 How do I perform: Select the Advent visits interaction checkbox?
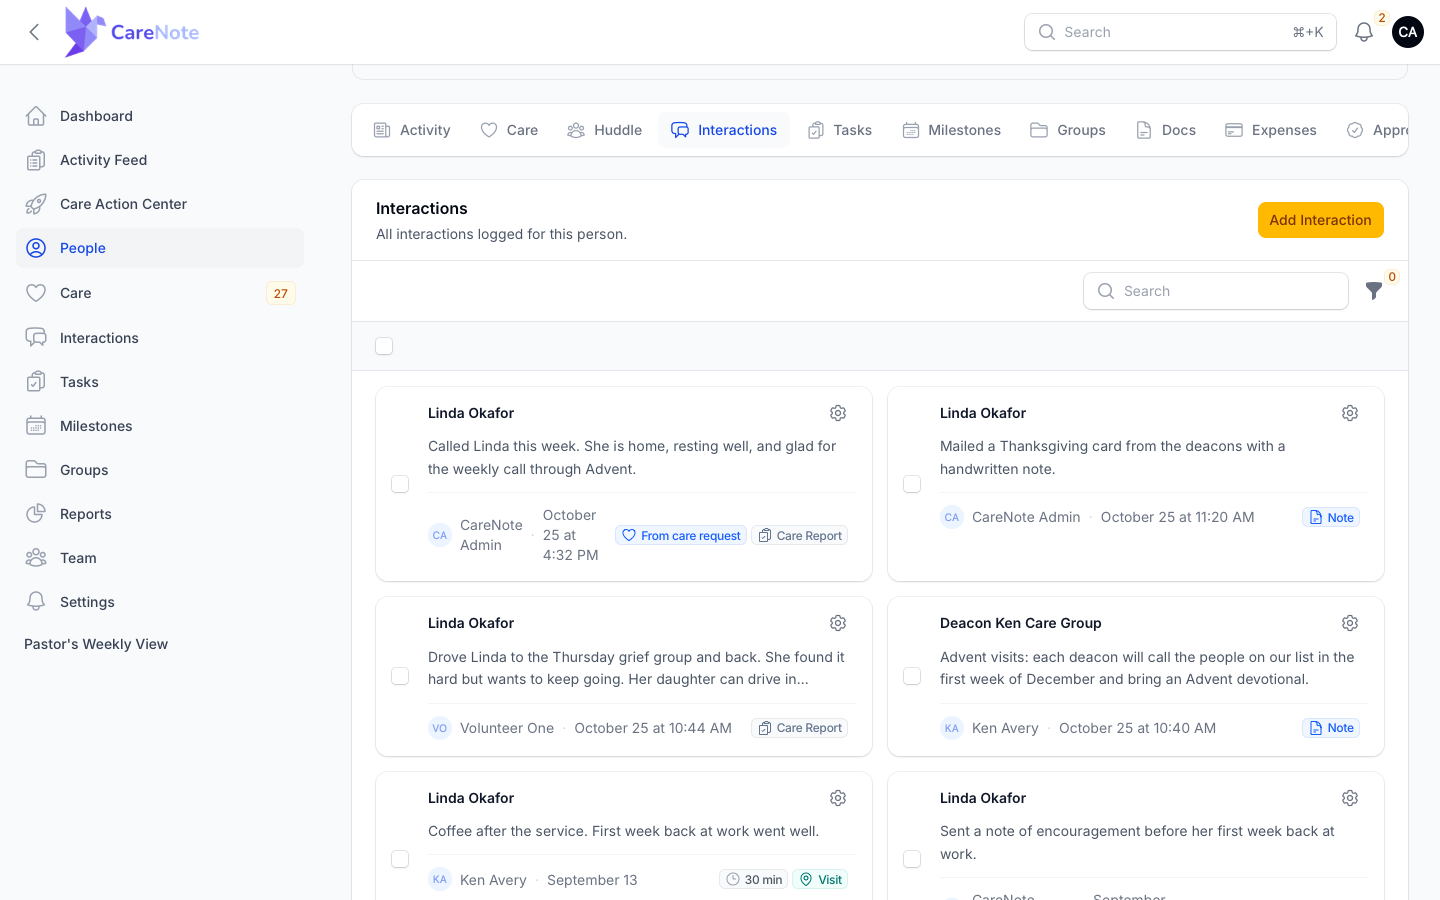[x=912, y=676]
